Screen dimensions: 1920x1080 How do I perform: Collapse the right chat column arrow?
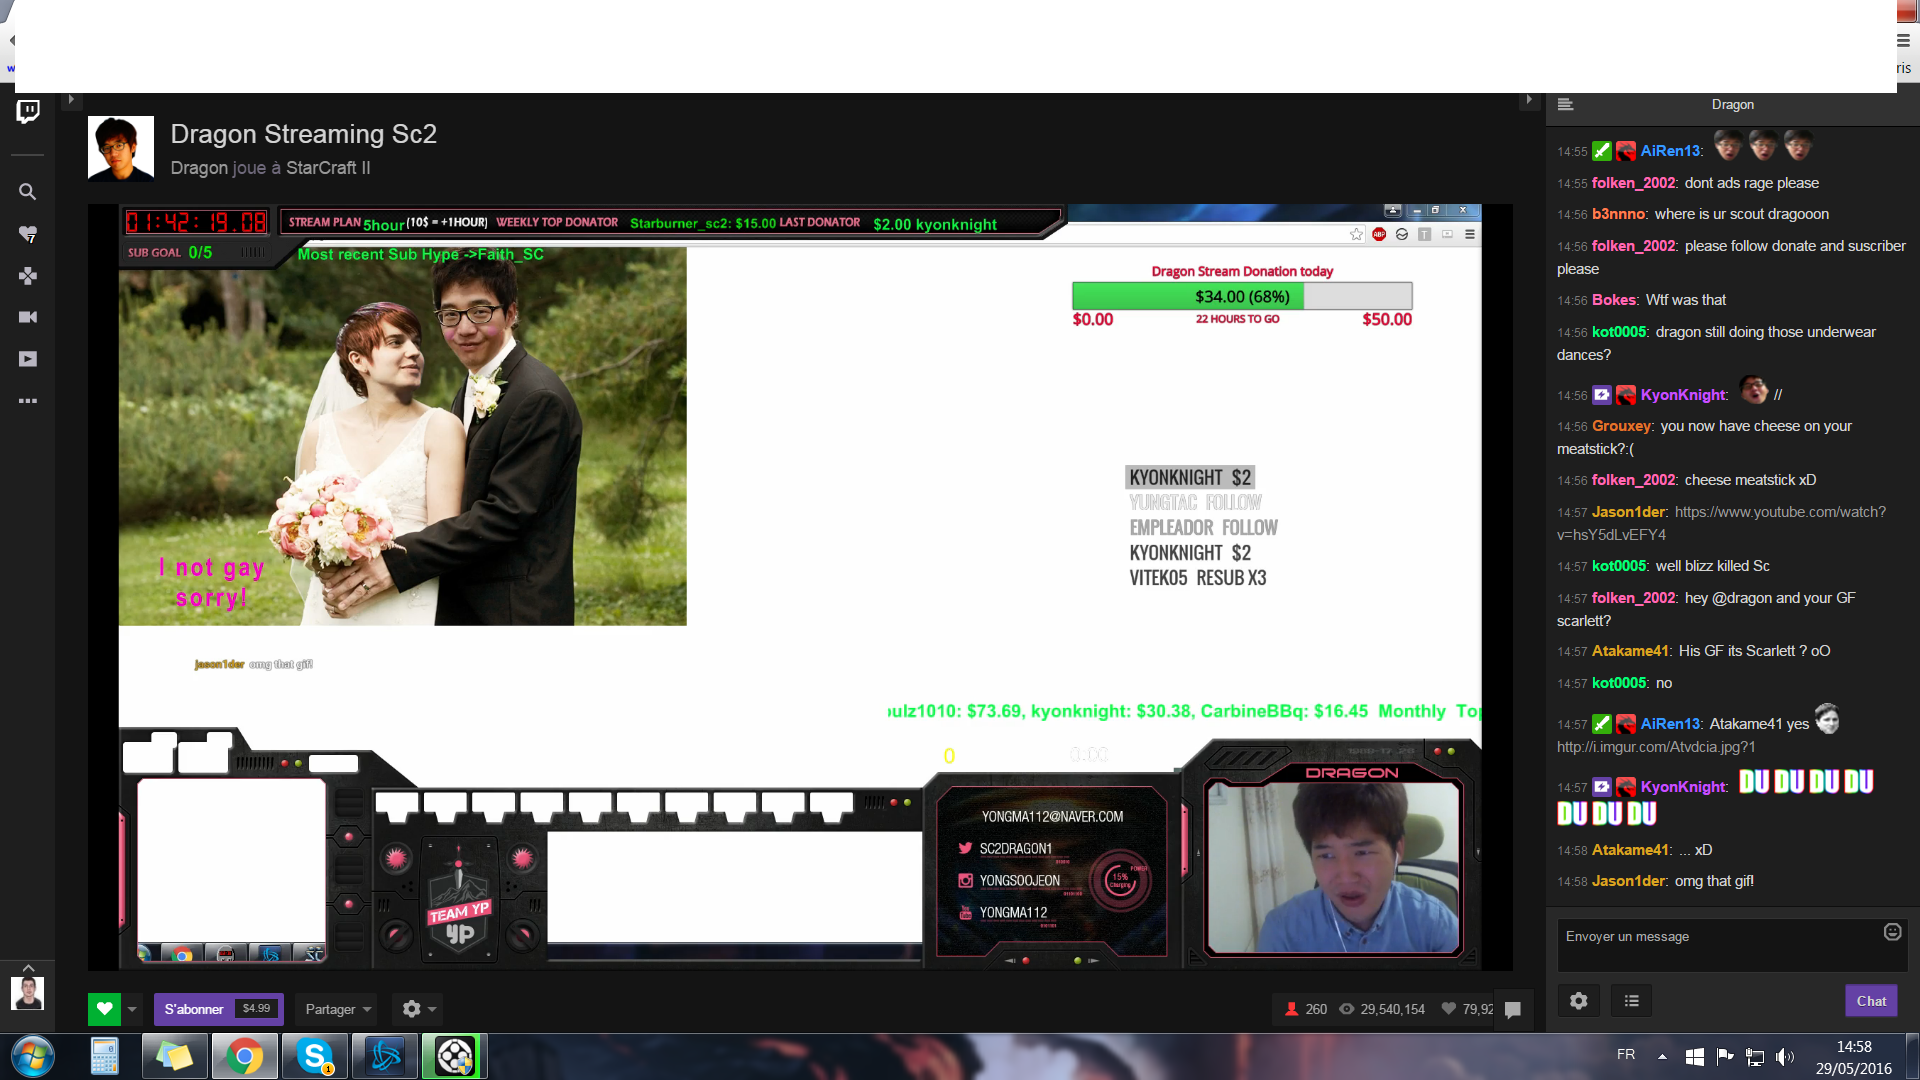click(x=1528, y=100)
